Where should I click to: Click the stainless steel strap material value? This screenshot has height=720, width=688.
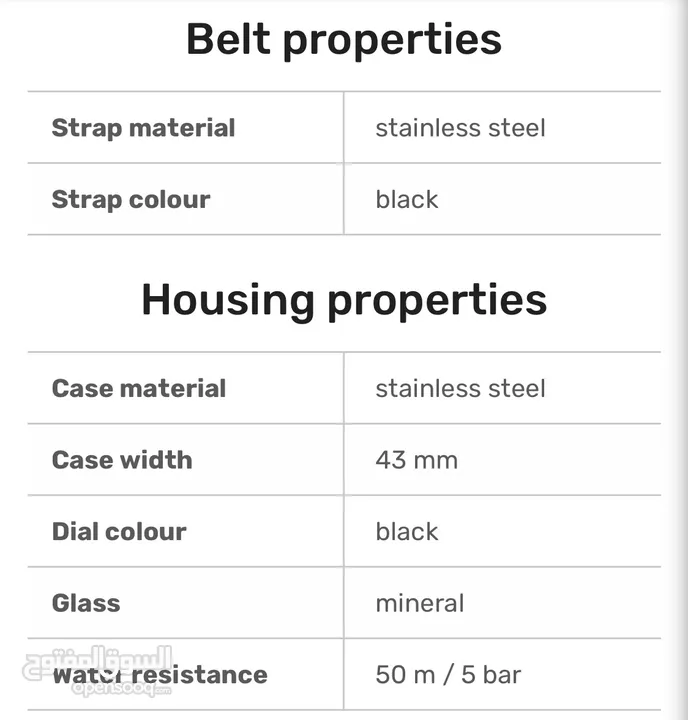click(461, 128)
